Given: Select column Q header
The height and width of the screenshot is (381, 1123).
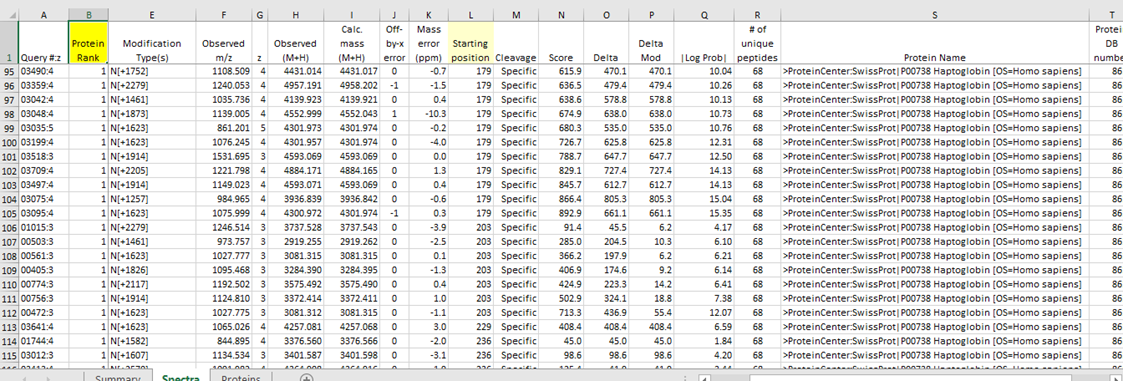Looking at the screenshot, I should [704, 14].
